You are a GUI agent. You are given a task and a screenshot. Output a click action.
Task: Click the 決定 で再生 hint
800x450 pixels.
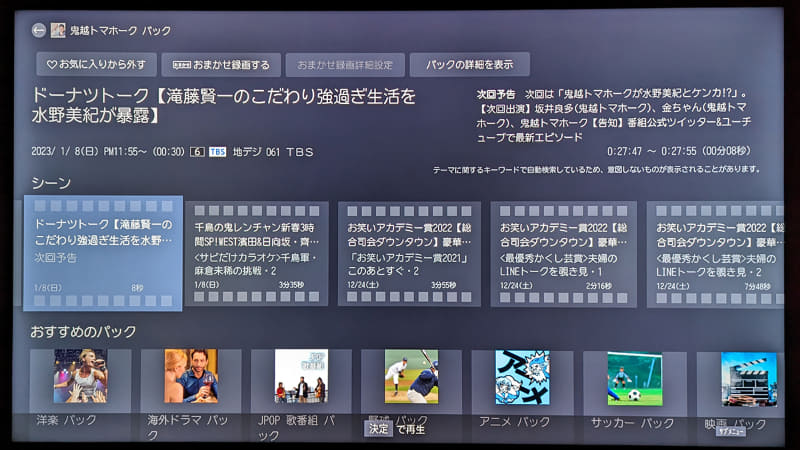click(394, 429)
